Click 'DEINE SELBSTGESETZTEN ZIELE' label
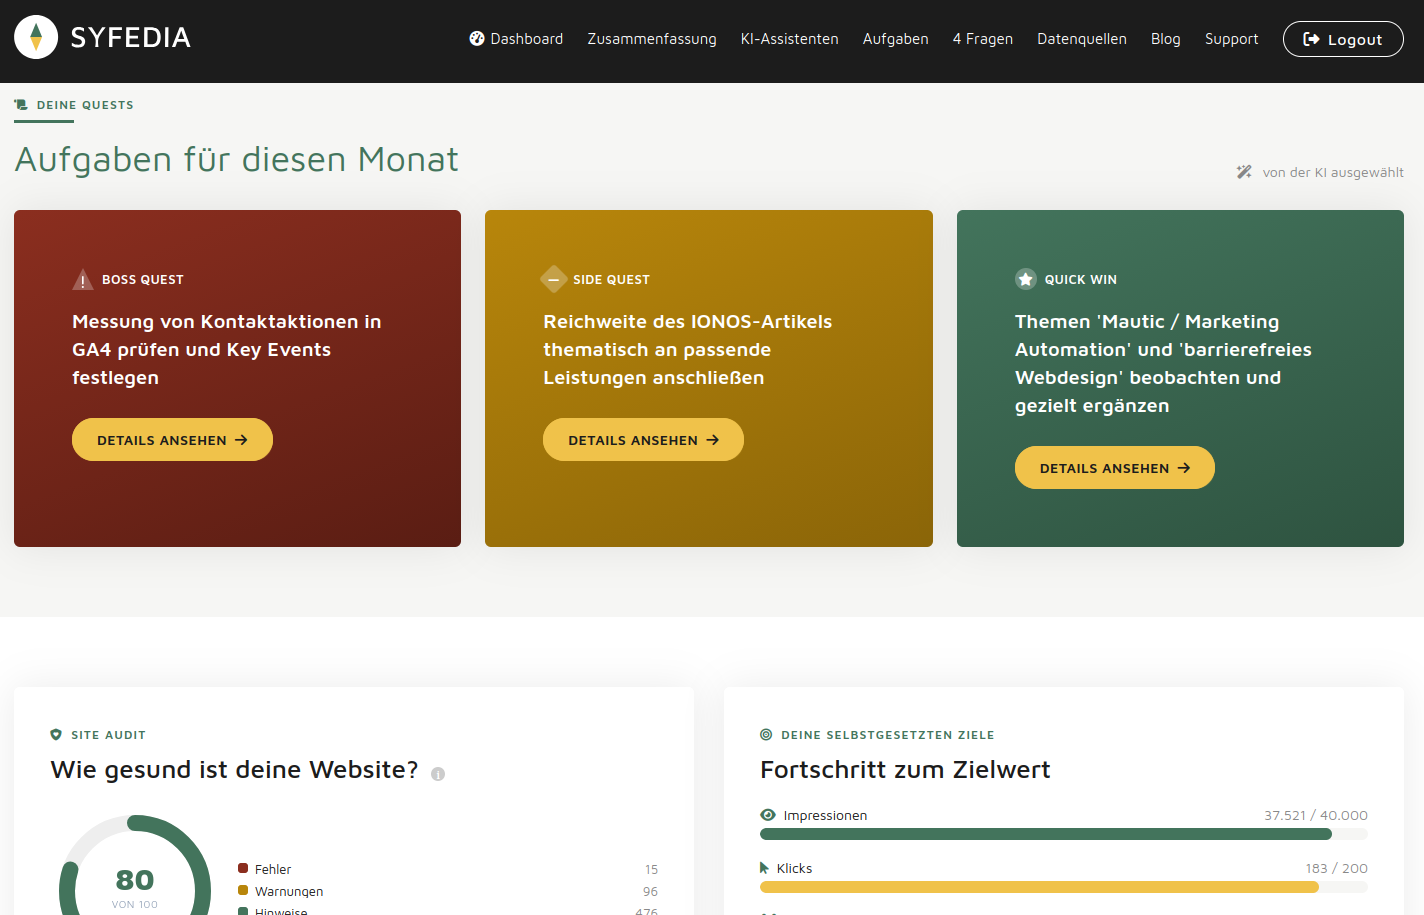 888,735
